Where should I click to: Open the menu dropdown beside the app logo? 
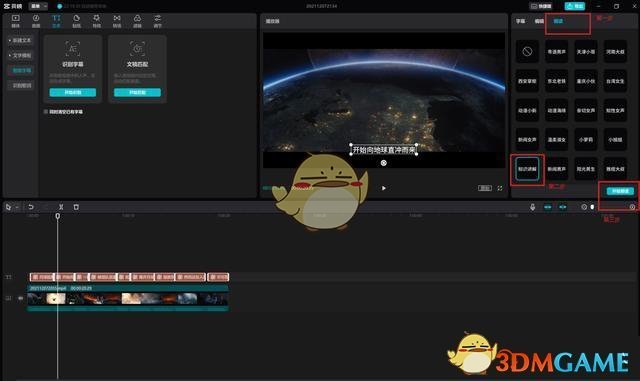[38, 6]
